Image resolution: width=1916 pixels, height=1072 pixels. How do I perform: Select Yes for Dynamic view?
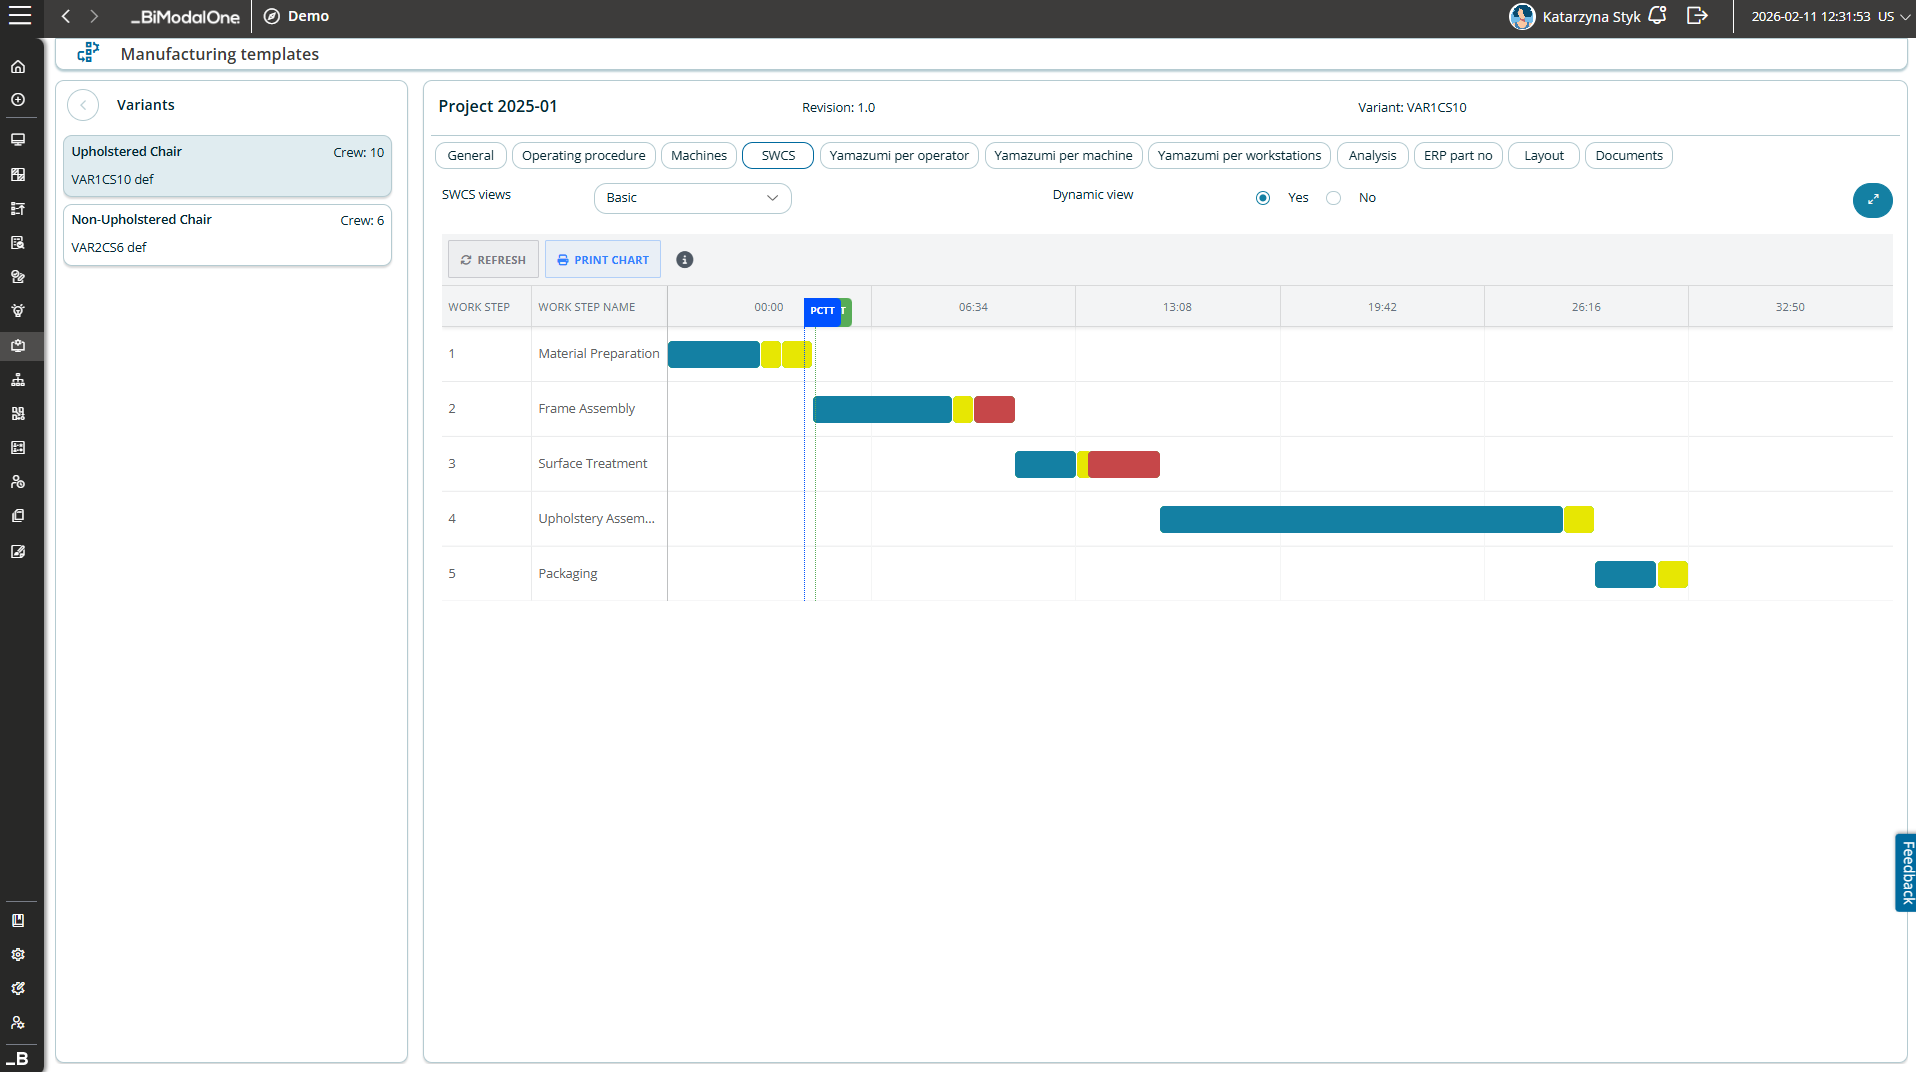coord(1263,198)
